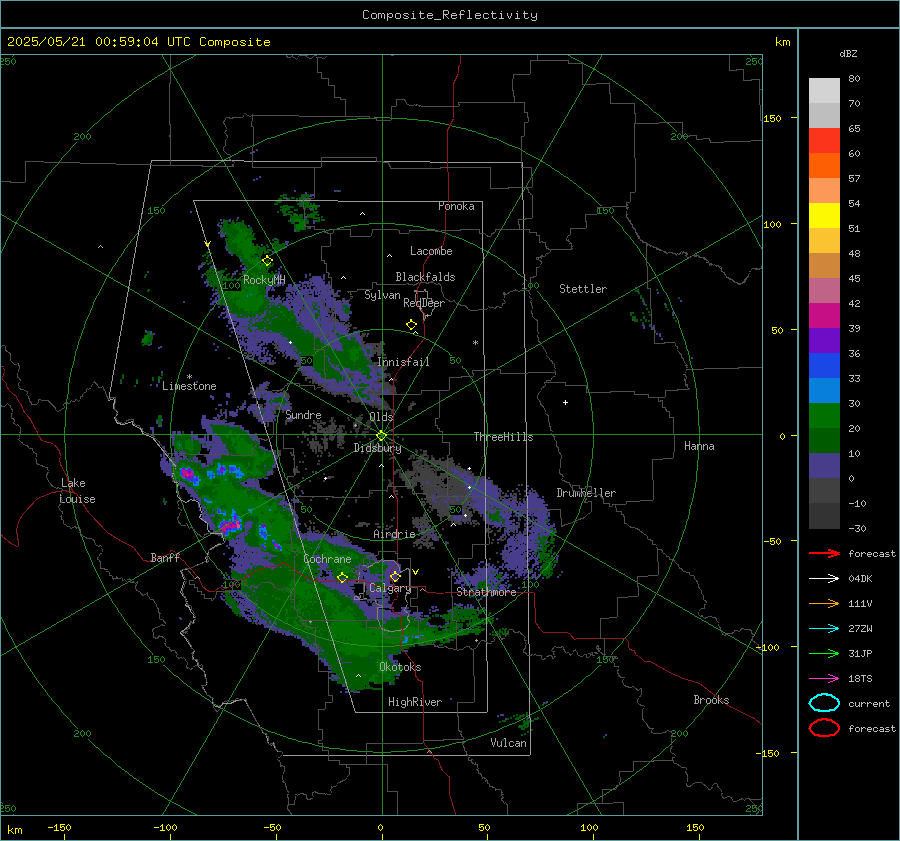This screenshot has height=841, width=900.
Task: Click the red forecast ellipse icon
Action: pos(824,728)
